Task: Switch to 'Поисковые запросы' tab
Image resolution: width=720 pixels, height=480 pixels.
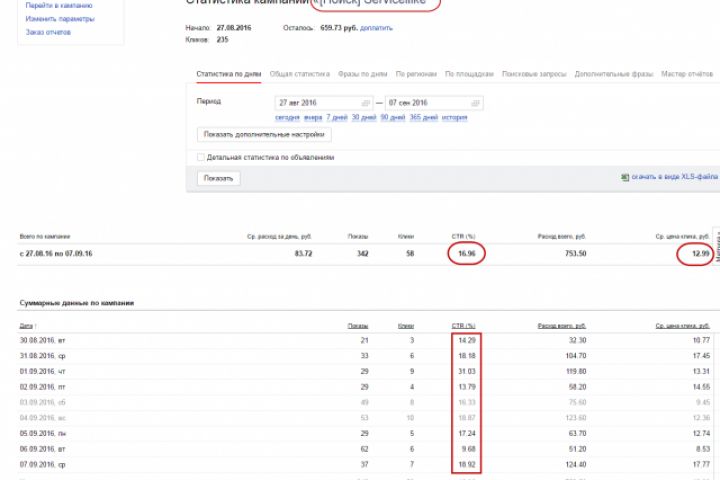Action: [534, 74]
